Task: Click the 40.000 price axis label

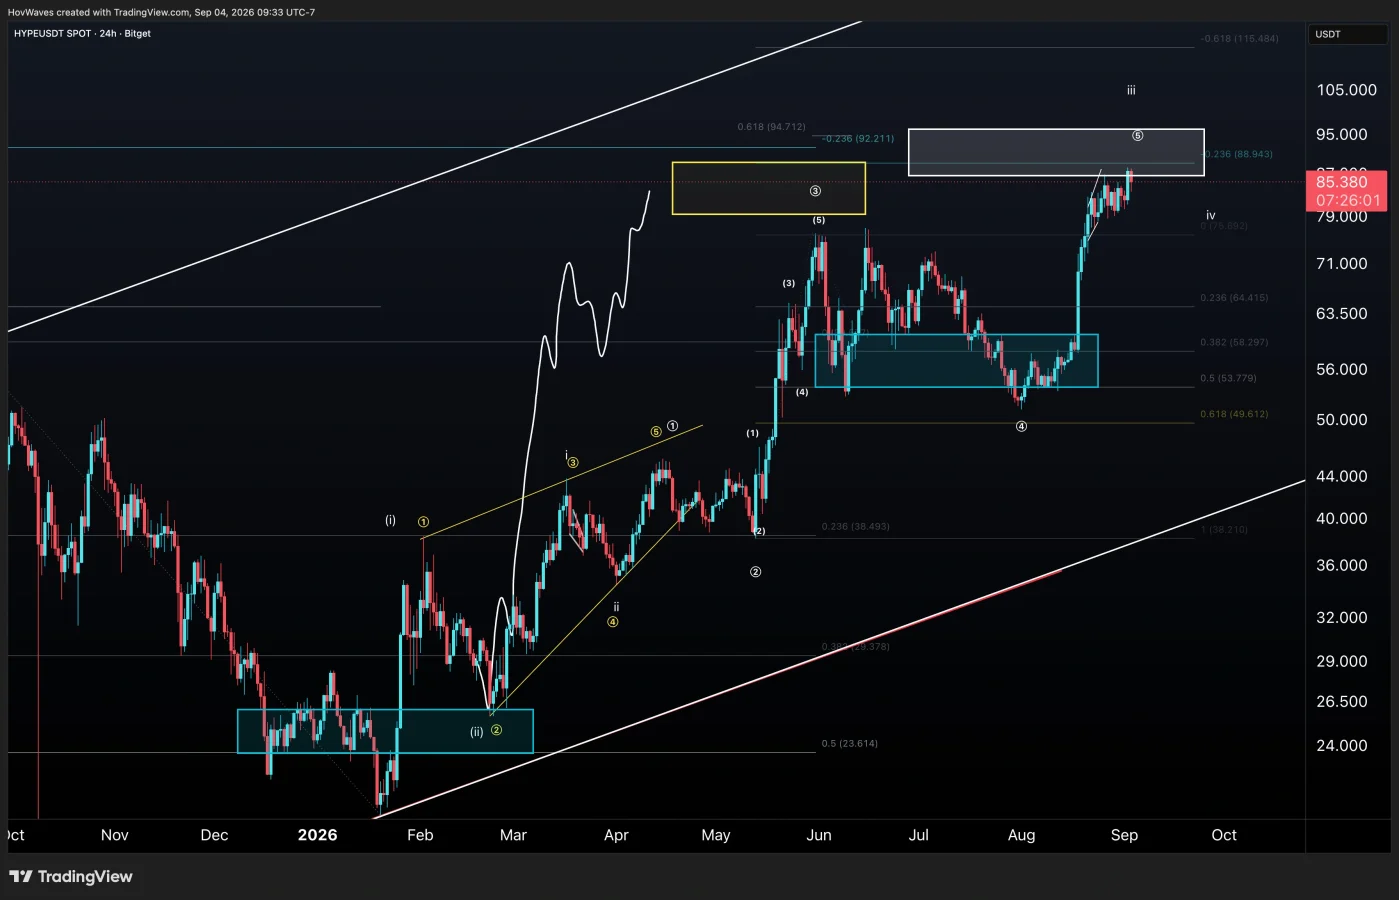Action: coord(1341,518)
